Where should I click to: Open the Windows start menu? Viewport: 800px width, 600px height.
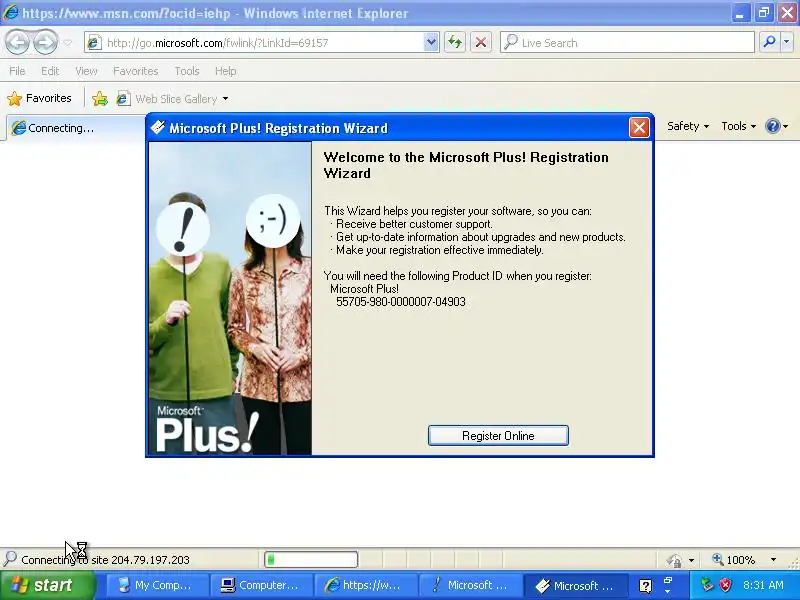[48, 585]
